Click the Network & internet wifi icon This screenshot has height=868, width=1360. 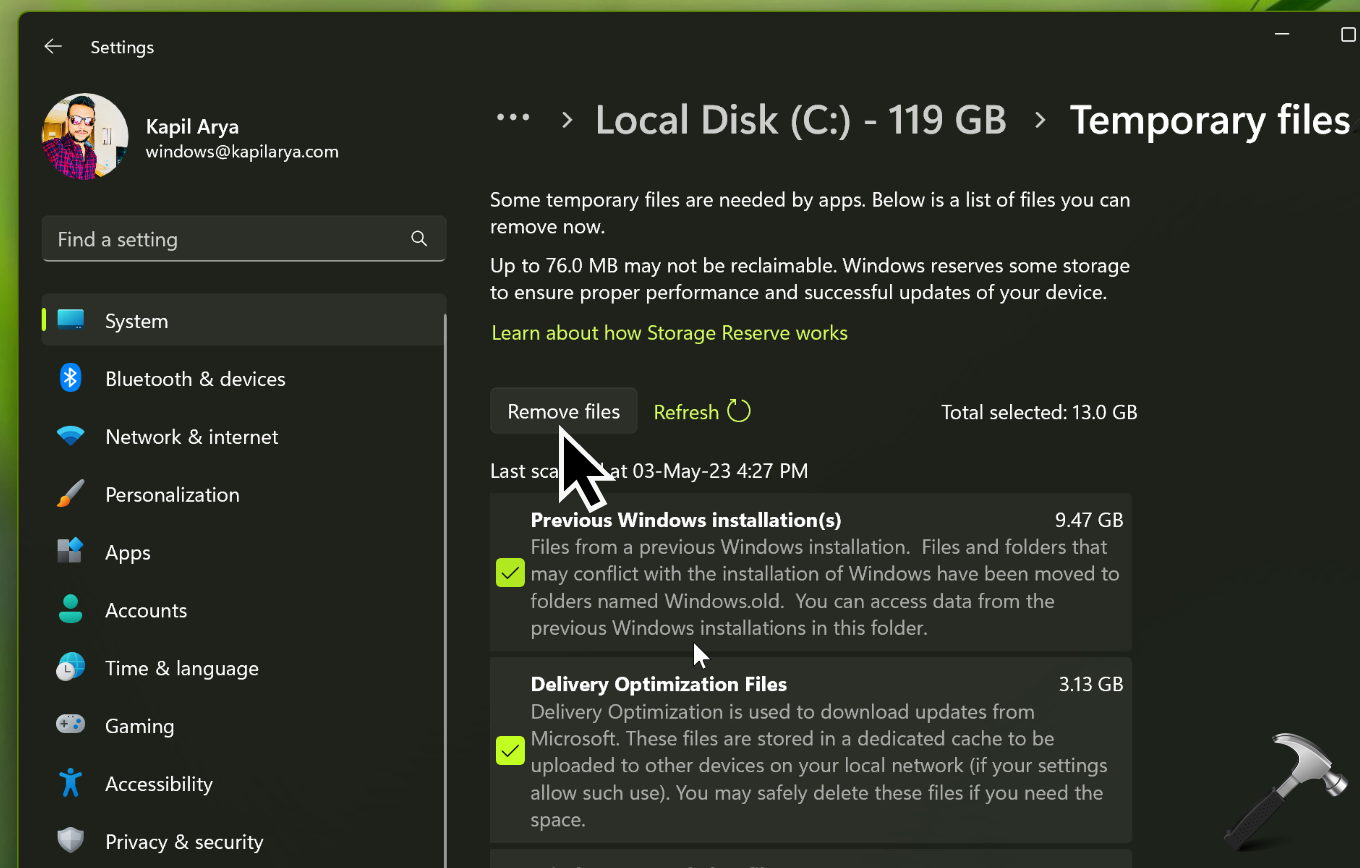coord(70,436)
